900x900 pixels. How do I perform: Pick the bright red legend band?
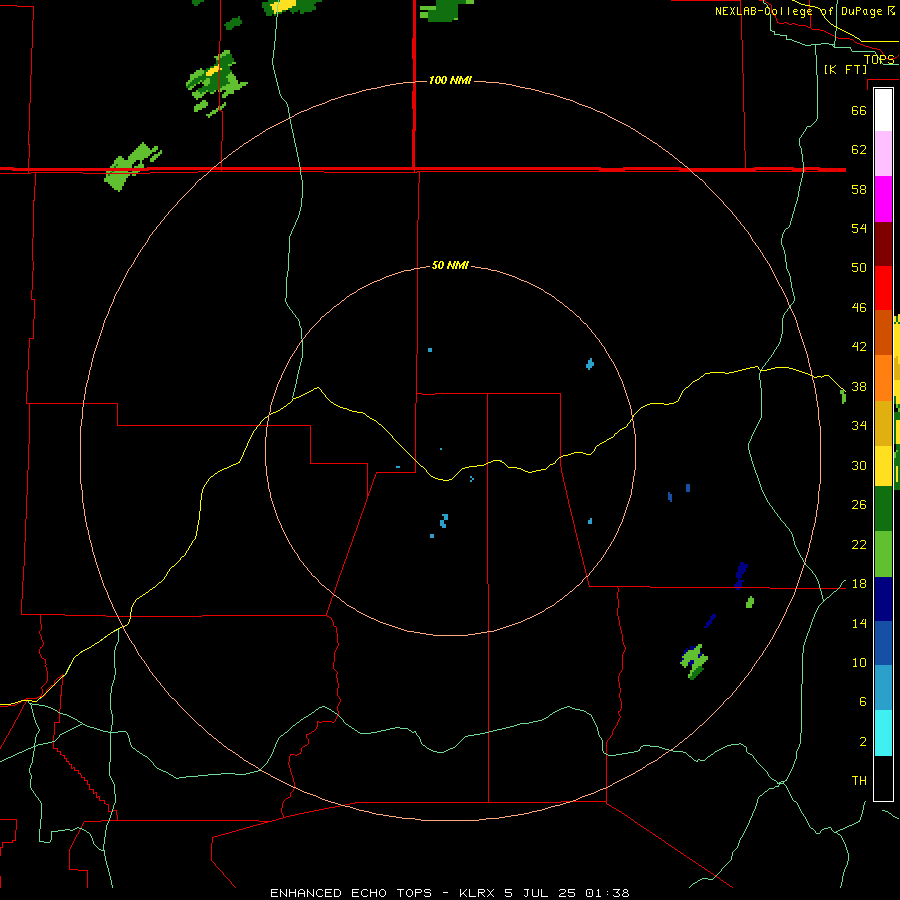(883, 289)
